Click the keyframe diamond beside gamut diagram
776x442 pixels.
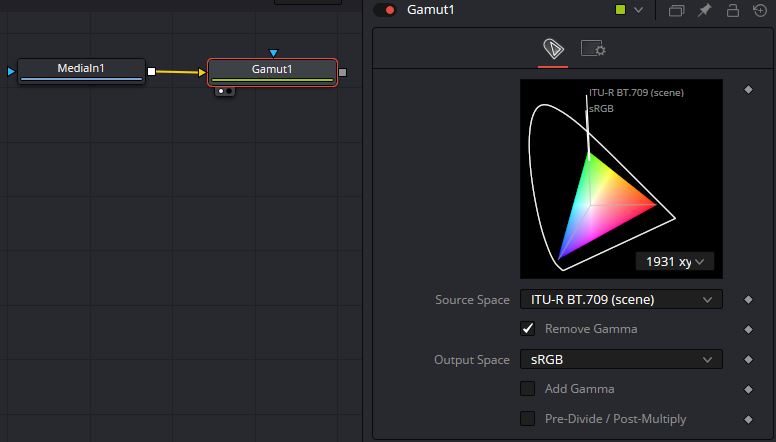point(748,89)
